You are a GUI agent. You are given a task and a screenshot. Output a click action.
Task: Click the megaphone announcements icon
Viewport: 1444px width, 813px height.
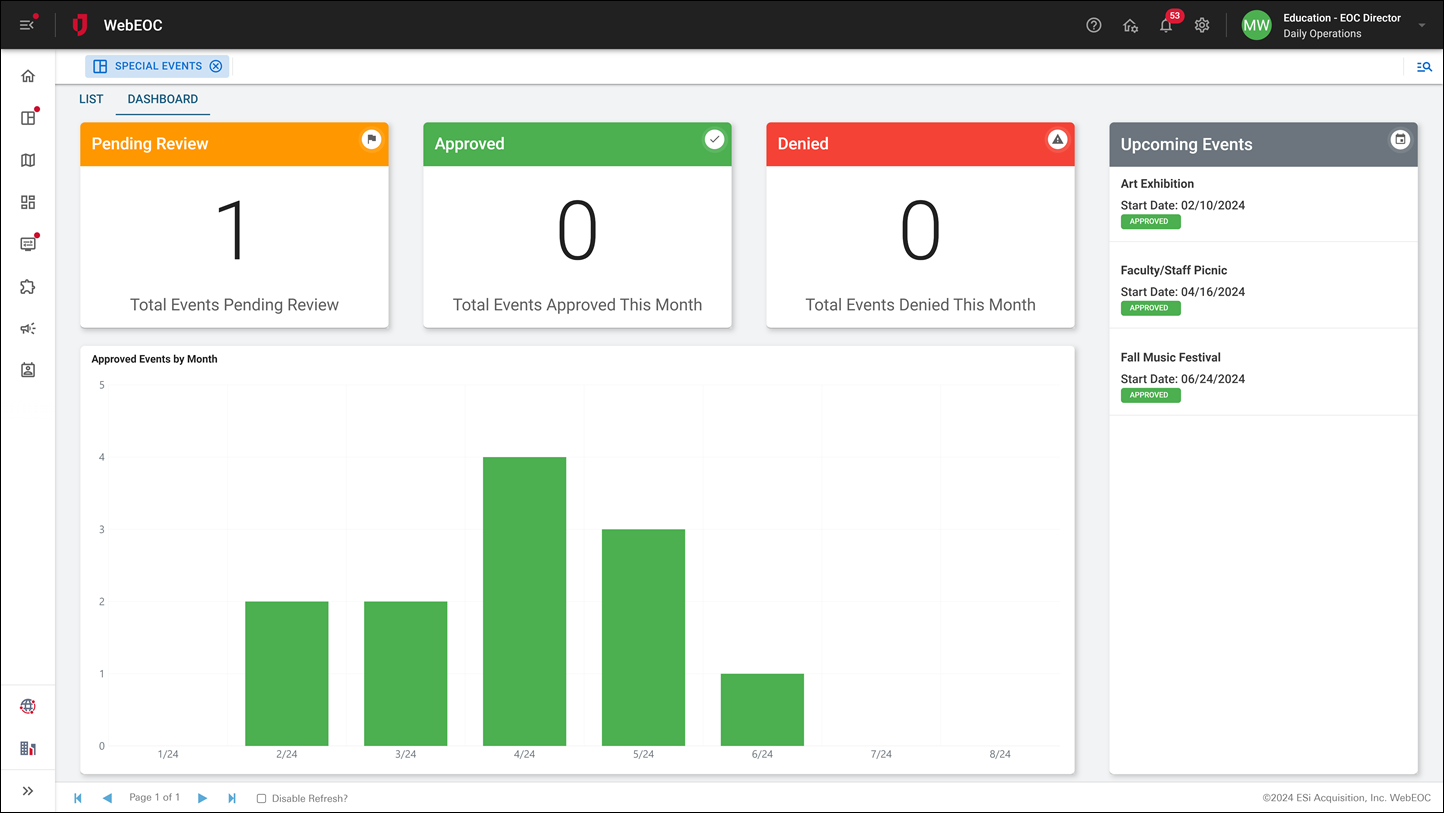[27, 328]
